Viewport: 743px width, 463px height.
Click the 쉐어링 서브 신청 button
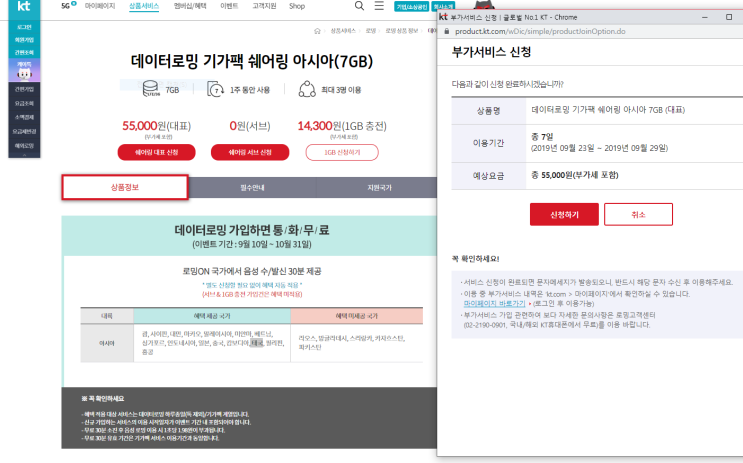250,152
